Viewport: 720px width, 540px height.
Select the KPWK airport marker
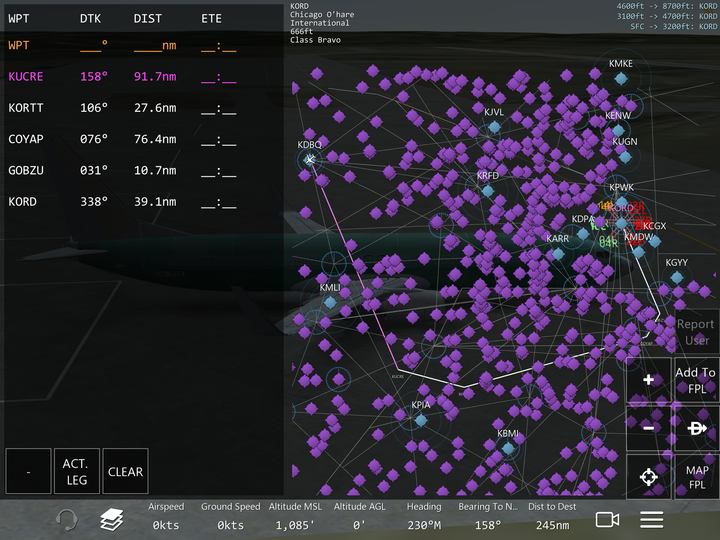[x=622, y=202]
